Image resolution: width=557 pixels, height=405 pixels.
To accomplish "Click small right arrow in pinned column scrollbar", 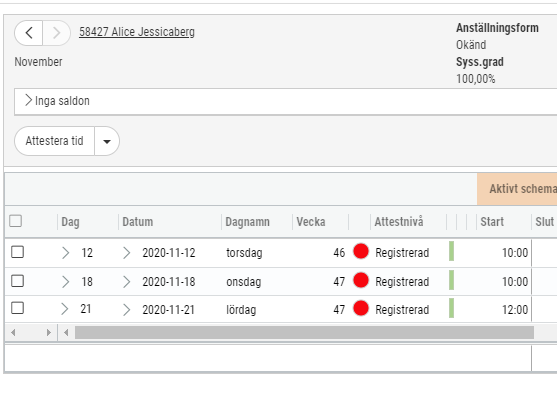I will [49, 333].
